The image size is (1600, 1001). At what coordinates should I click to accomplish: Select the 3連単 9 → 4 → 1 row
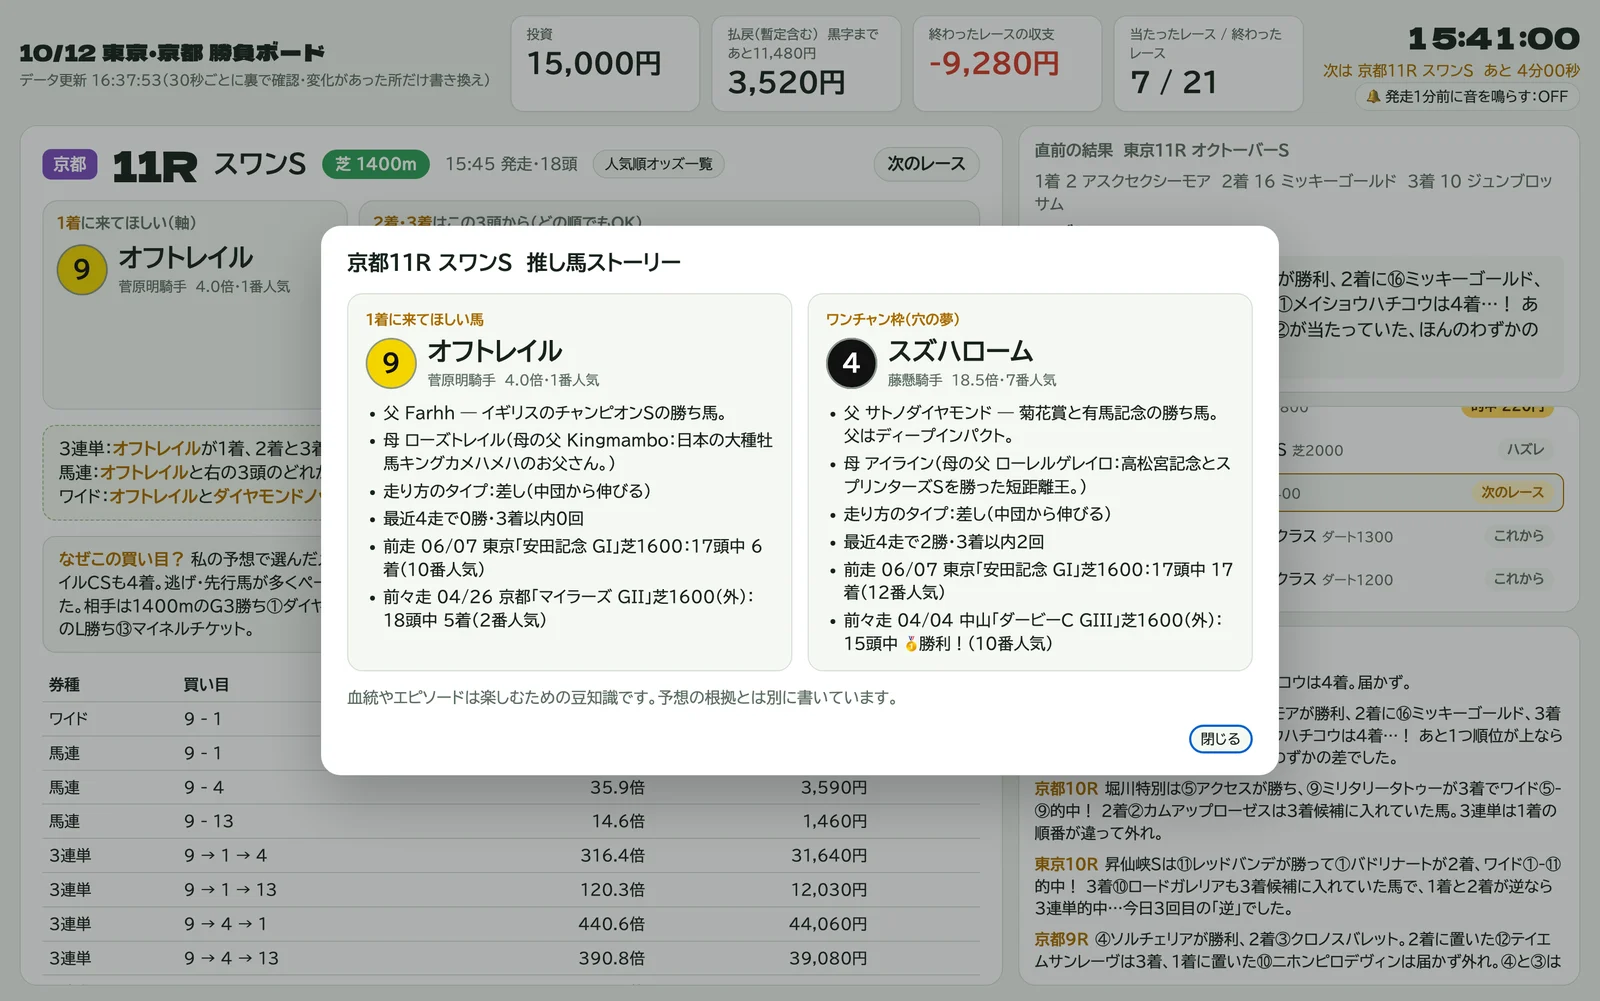(511, 924)
